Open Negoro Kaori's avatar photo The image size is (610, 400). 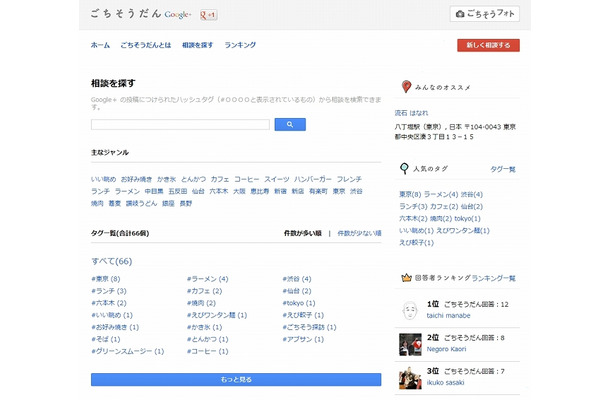click(410, 344)
